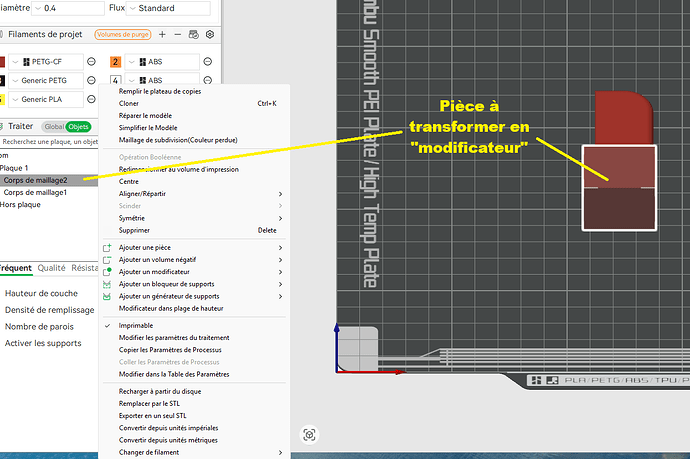Expand the 'Aligner/Répartir' submenu arrow
The width and height of the screenshot is (690, 459).
[280, 194]
